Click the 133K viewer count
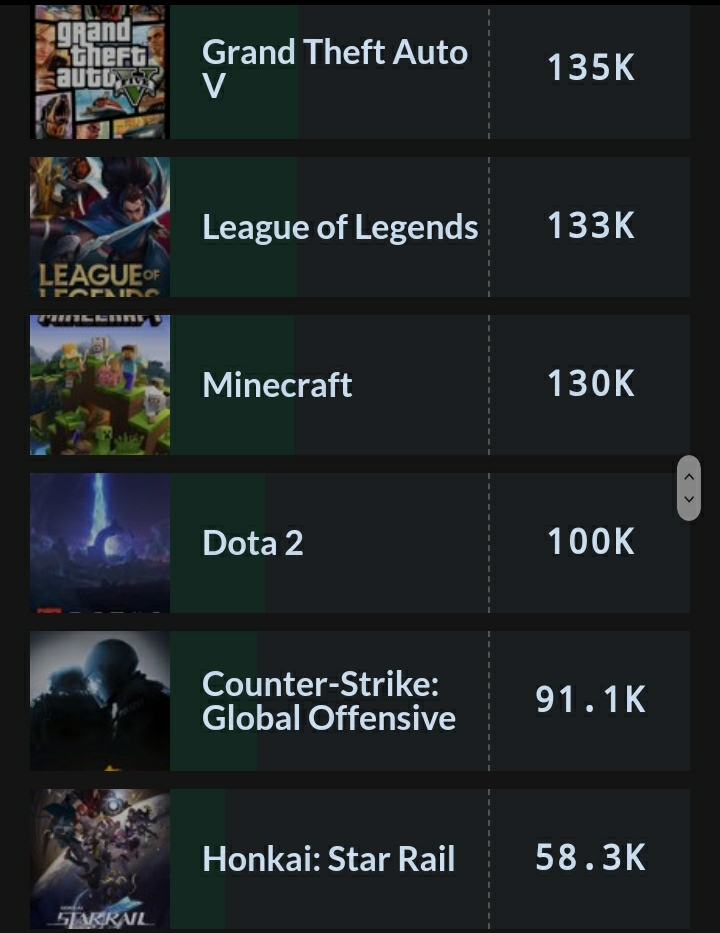The width and height of the screenshot is (720, 933). tap(591, 226)
